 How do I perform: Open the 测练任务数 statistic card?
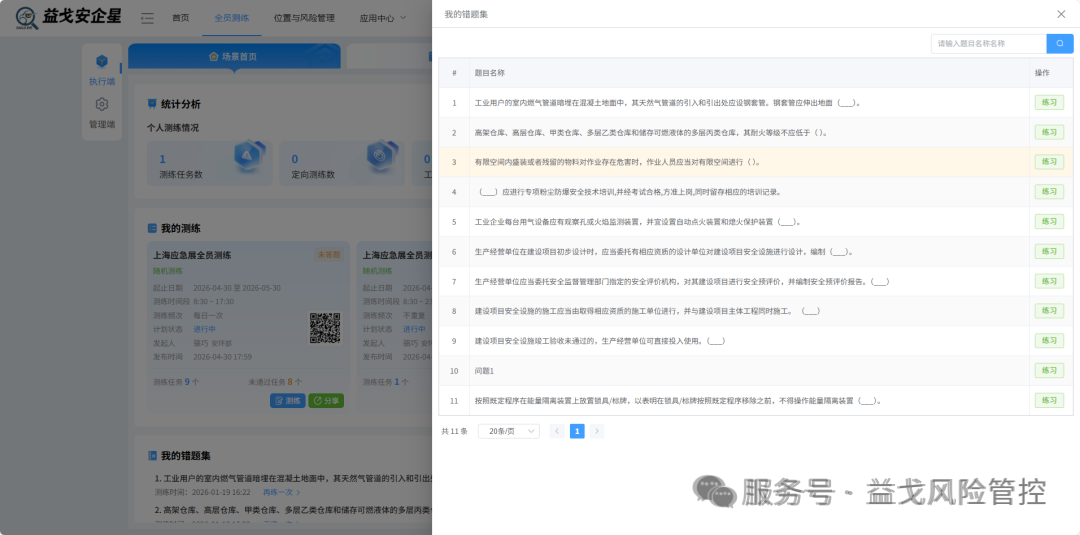(209, 164)
